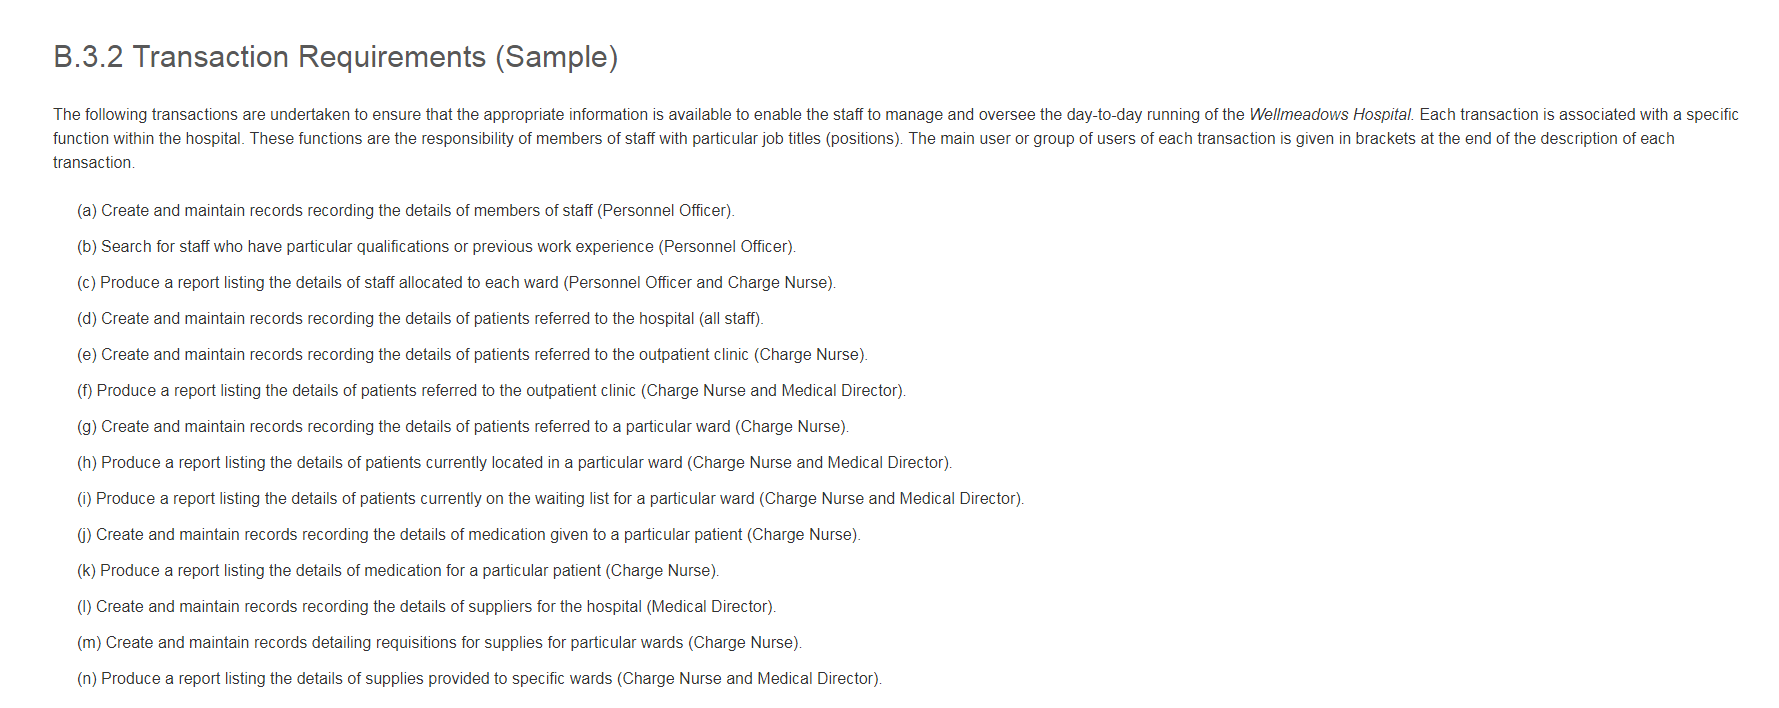Select item (h) patients currently located in ward
This screenshot has width=1779, height=708.
[x=514, y=463]
